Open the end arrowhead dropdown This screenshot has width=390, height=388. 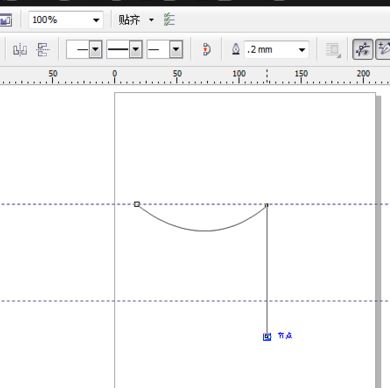[x=176, y=50]
